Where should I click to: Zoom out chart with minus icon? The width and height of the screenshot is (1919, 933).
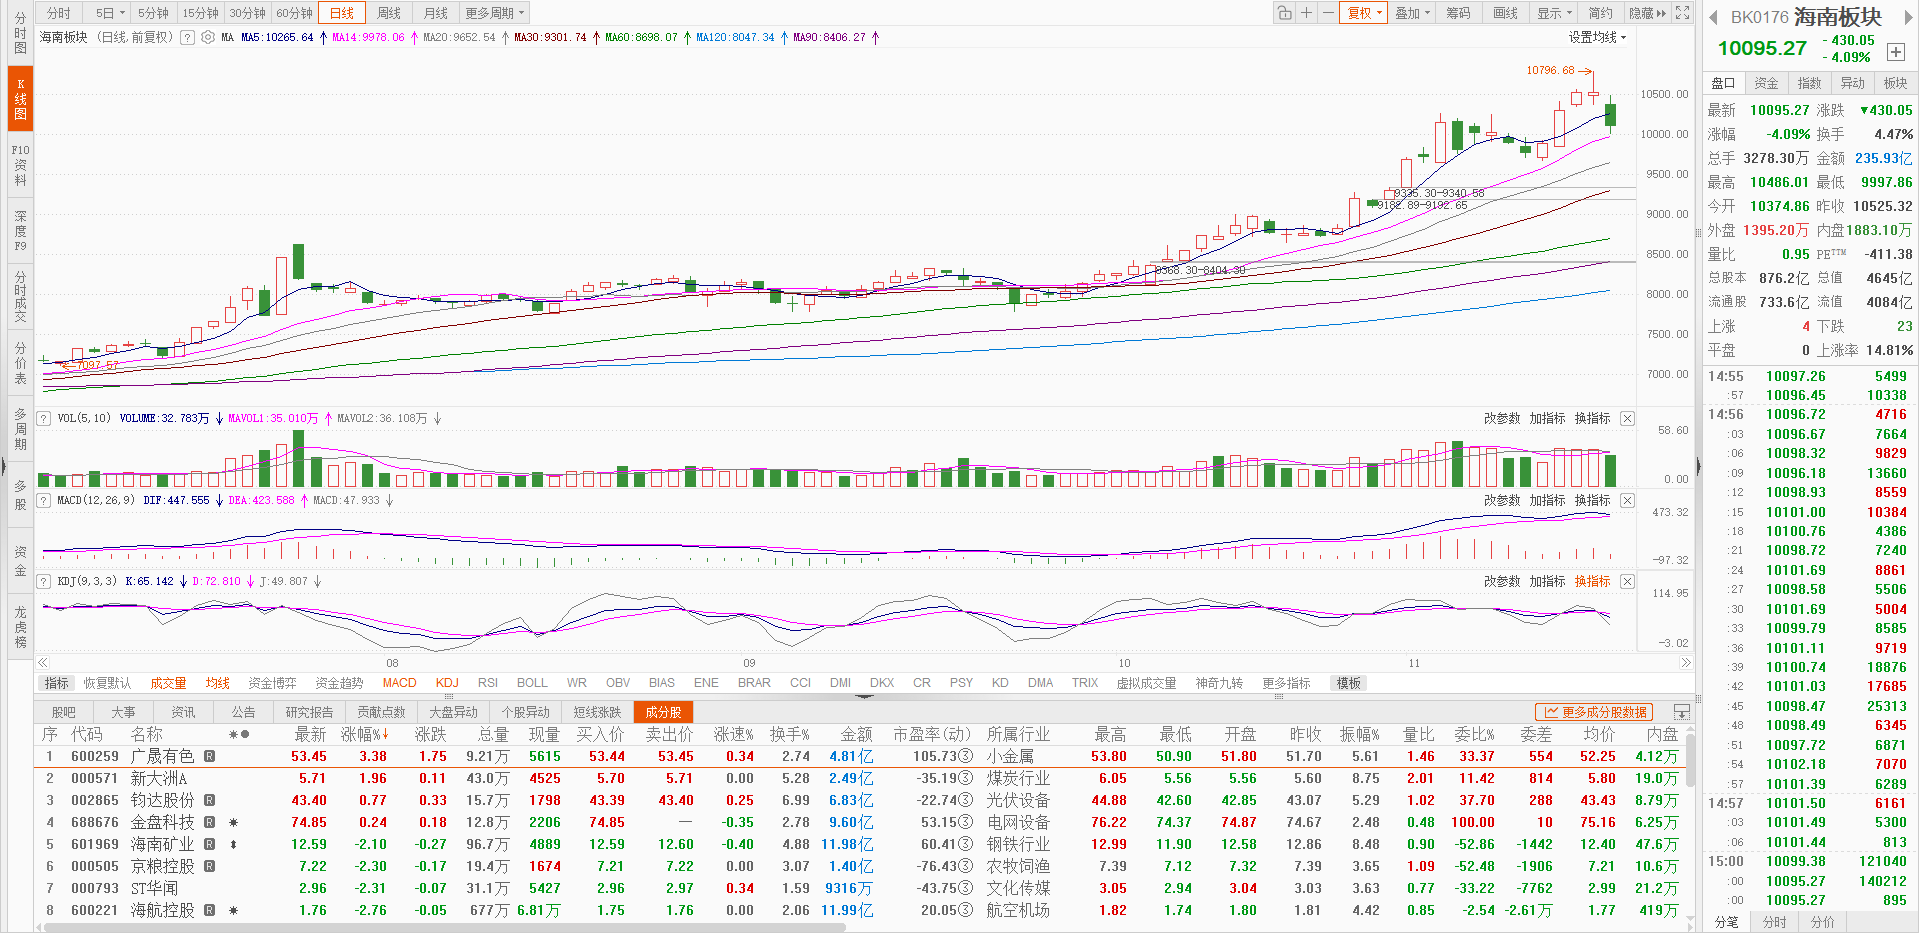(1328, 13)
